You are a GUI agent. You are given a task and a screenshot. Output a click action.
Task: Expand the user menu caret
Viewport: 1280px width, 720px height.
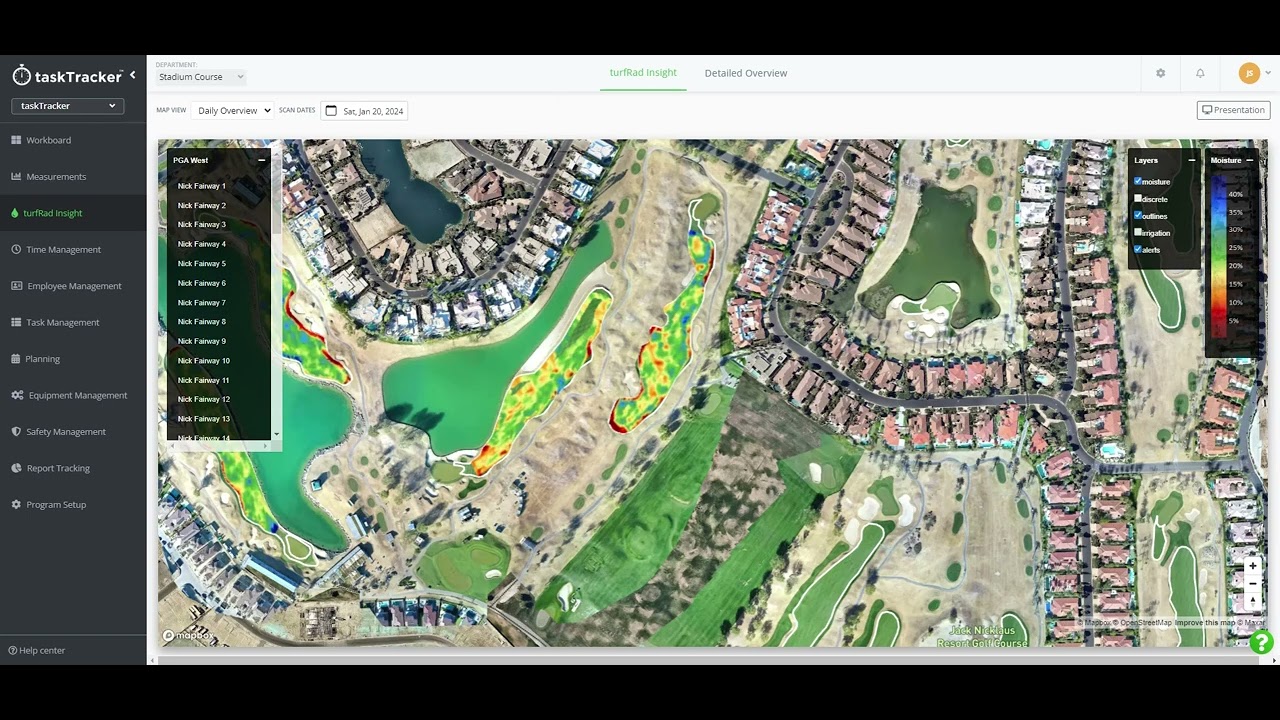tap(1268, 73)
